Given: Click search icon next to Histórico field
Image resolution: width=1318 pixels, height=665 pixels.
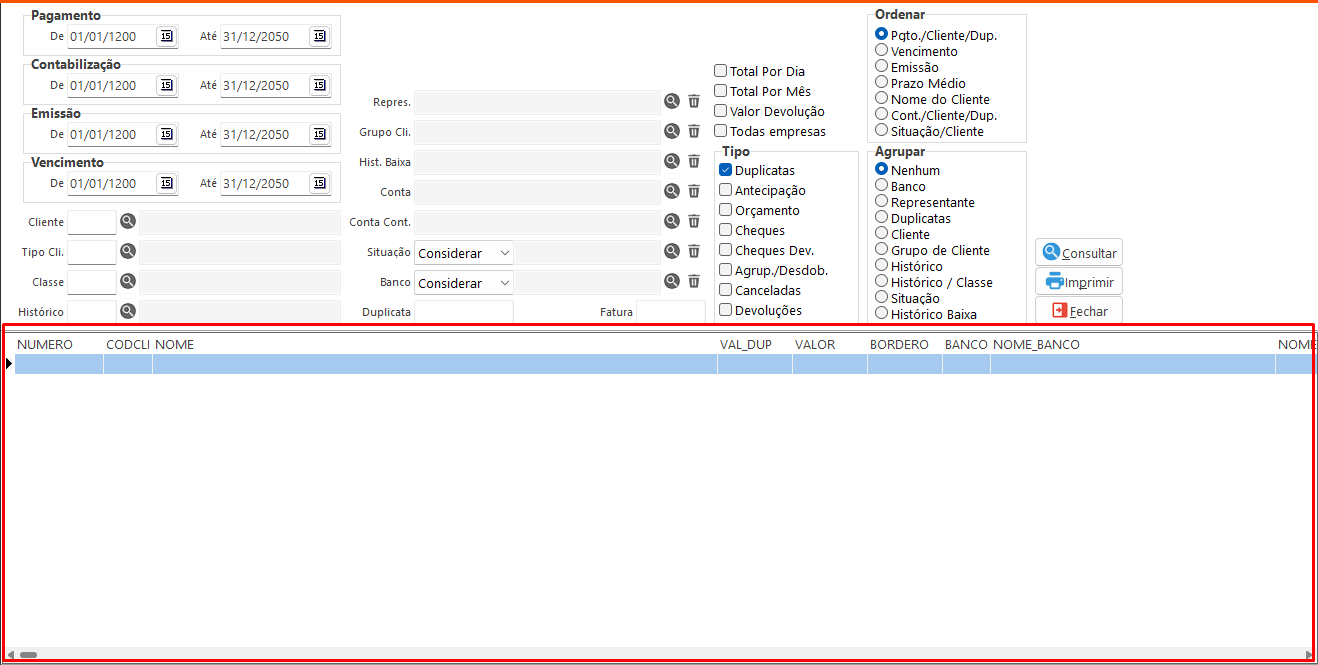Looking at the screenshot, I should (x=128, y=311).
